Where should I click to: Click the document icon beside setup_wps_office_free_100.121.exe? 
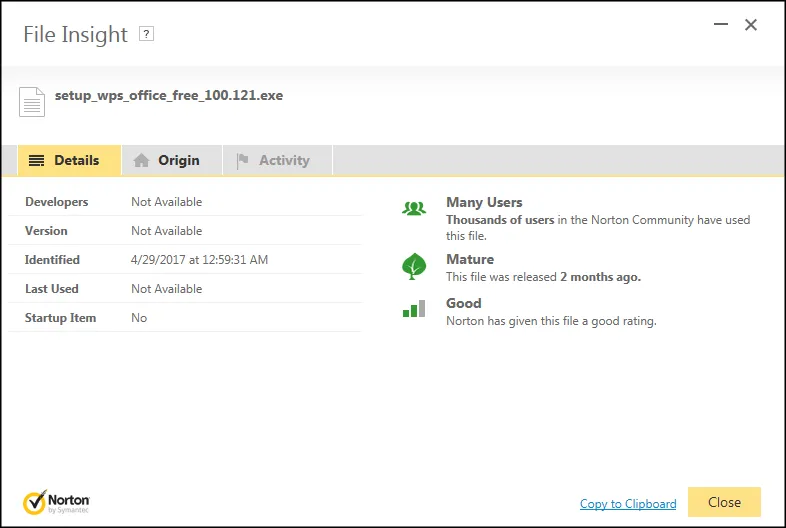pos(32,102)
